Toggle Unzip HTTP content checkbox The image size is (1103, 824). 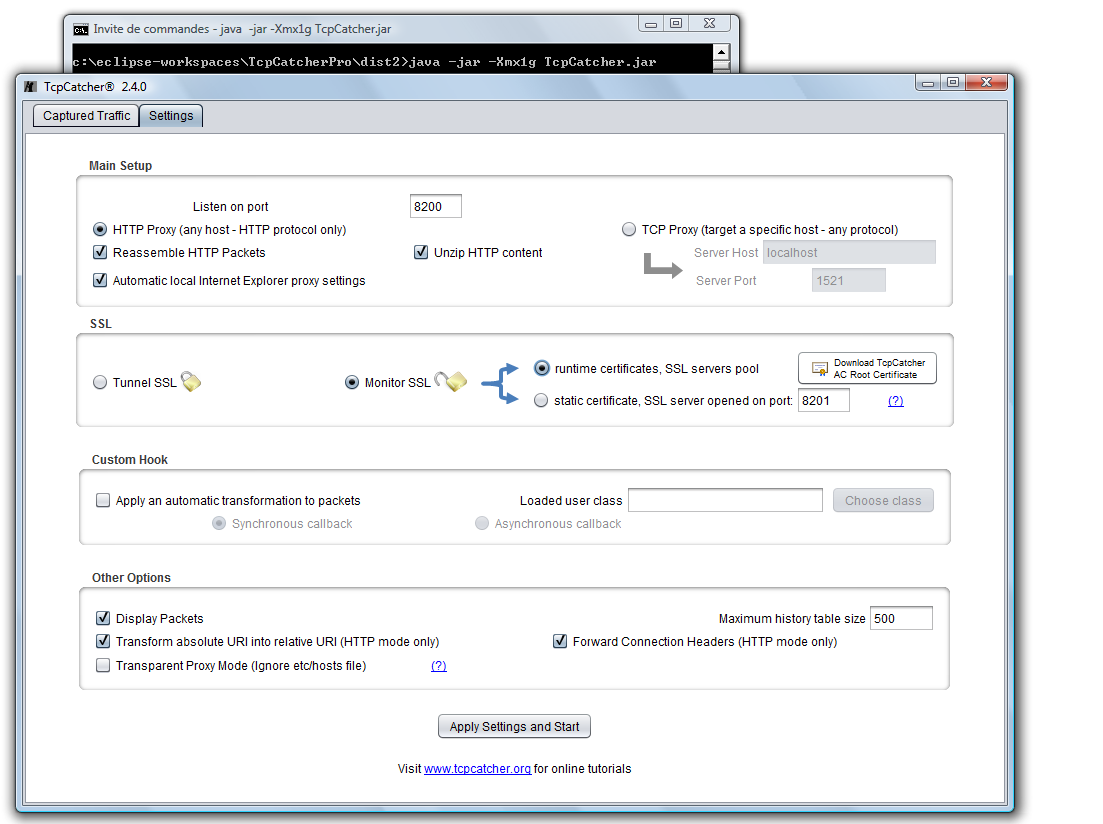(421, 252)
